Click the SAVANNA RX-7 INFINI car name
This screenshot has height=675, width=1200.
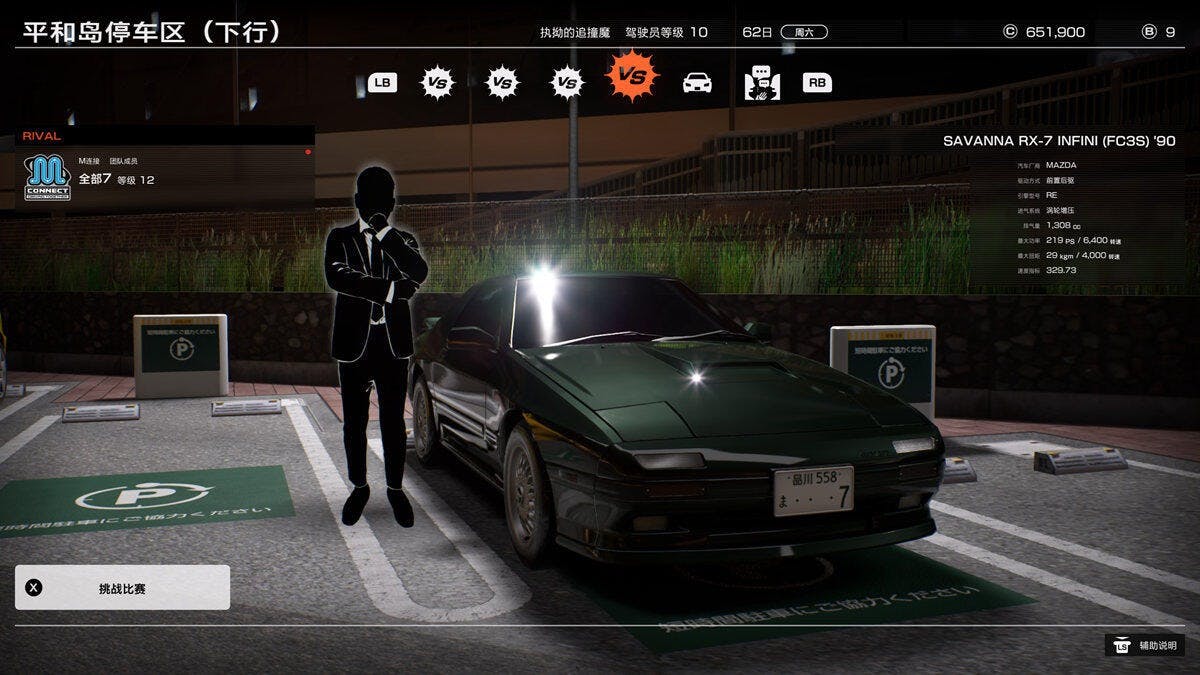(1059, 141)
